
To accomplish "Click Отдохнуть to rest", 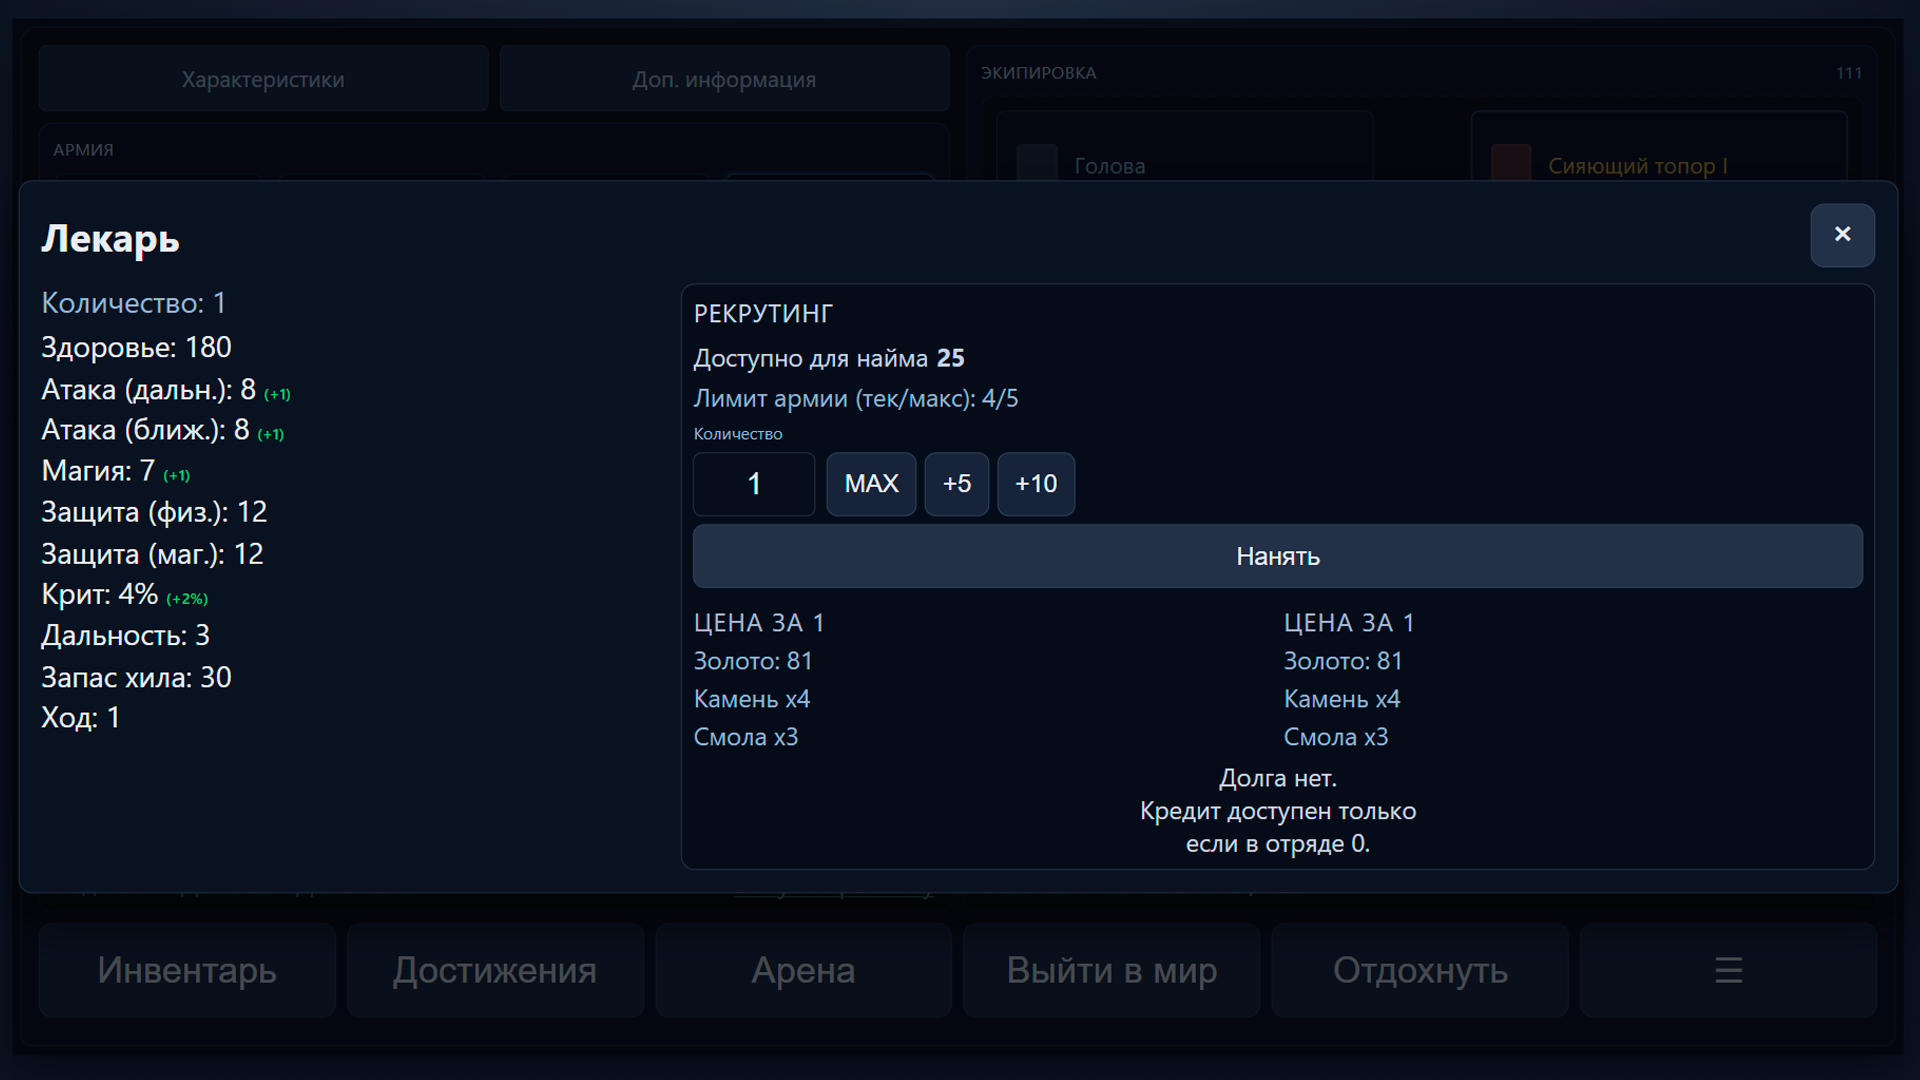I will pos(1418,970).
